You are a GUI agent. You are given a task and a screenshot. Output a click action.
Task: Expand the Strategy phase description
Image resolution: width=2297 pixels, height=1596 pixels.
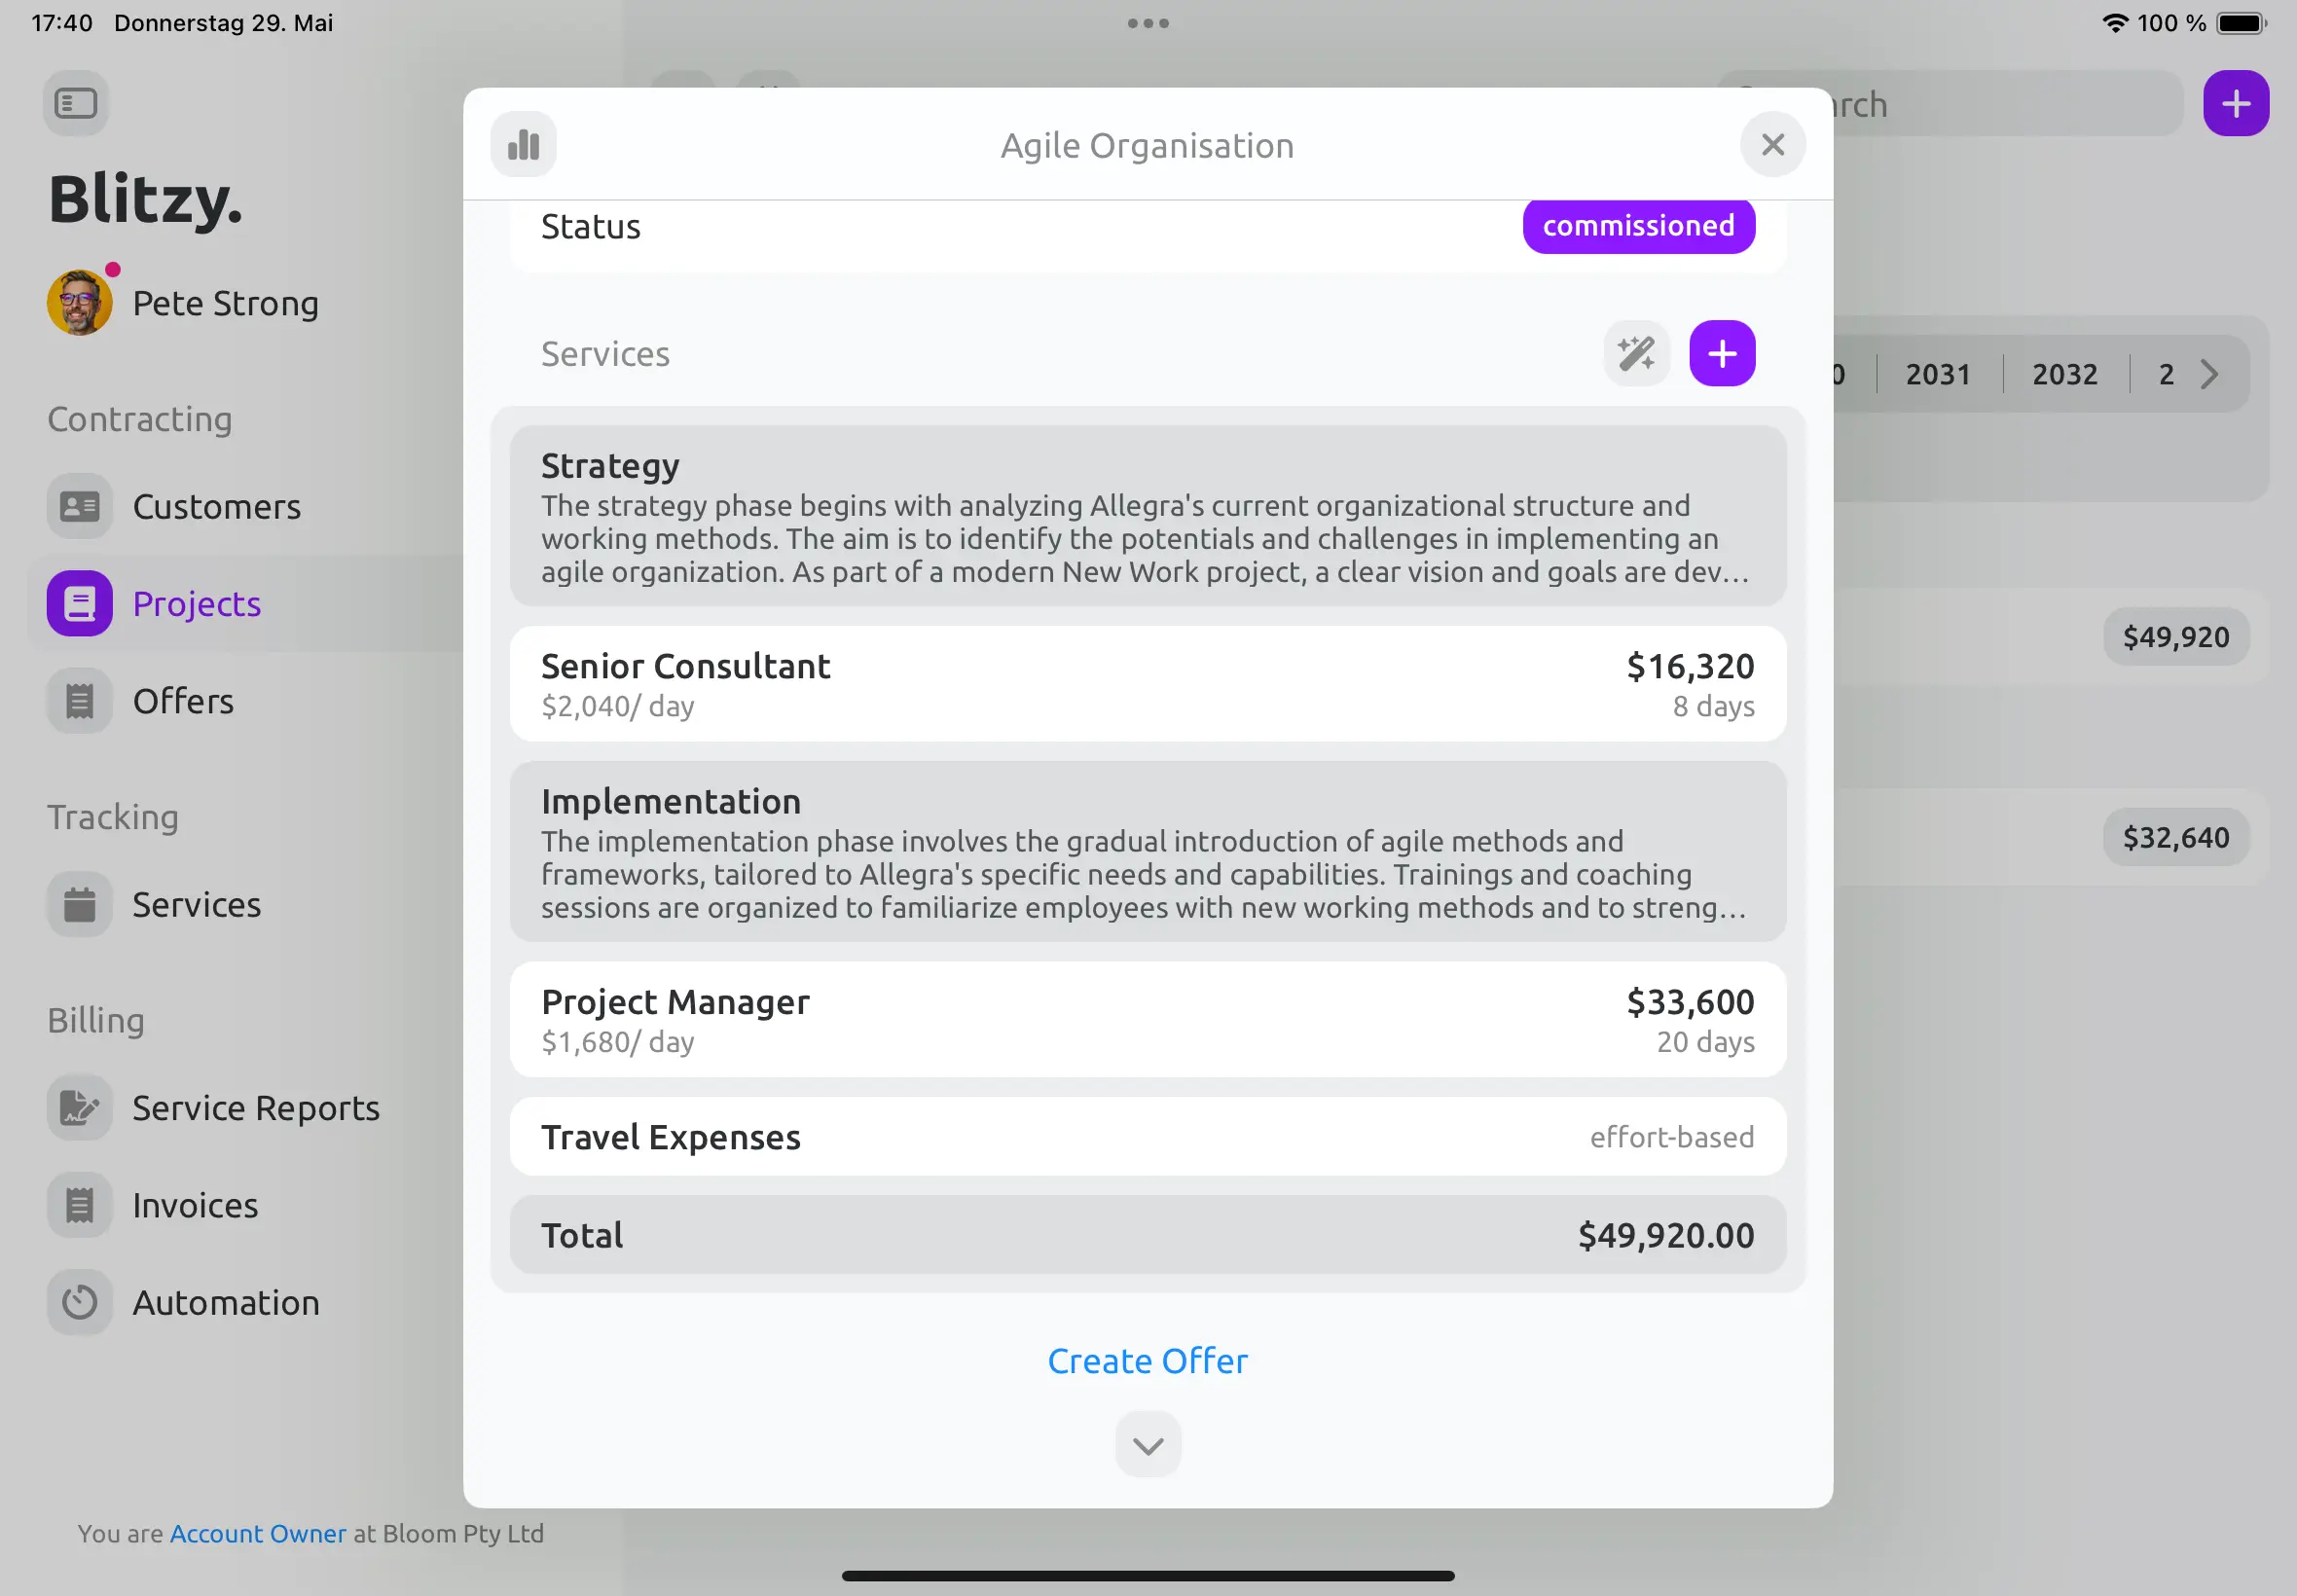coord(1148,517)
